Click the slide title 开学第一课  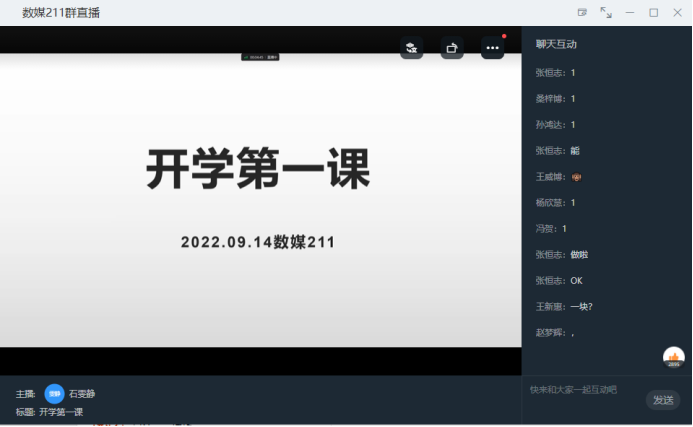tap(258, 169)
